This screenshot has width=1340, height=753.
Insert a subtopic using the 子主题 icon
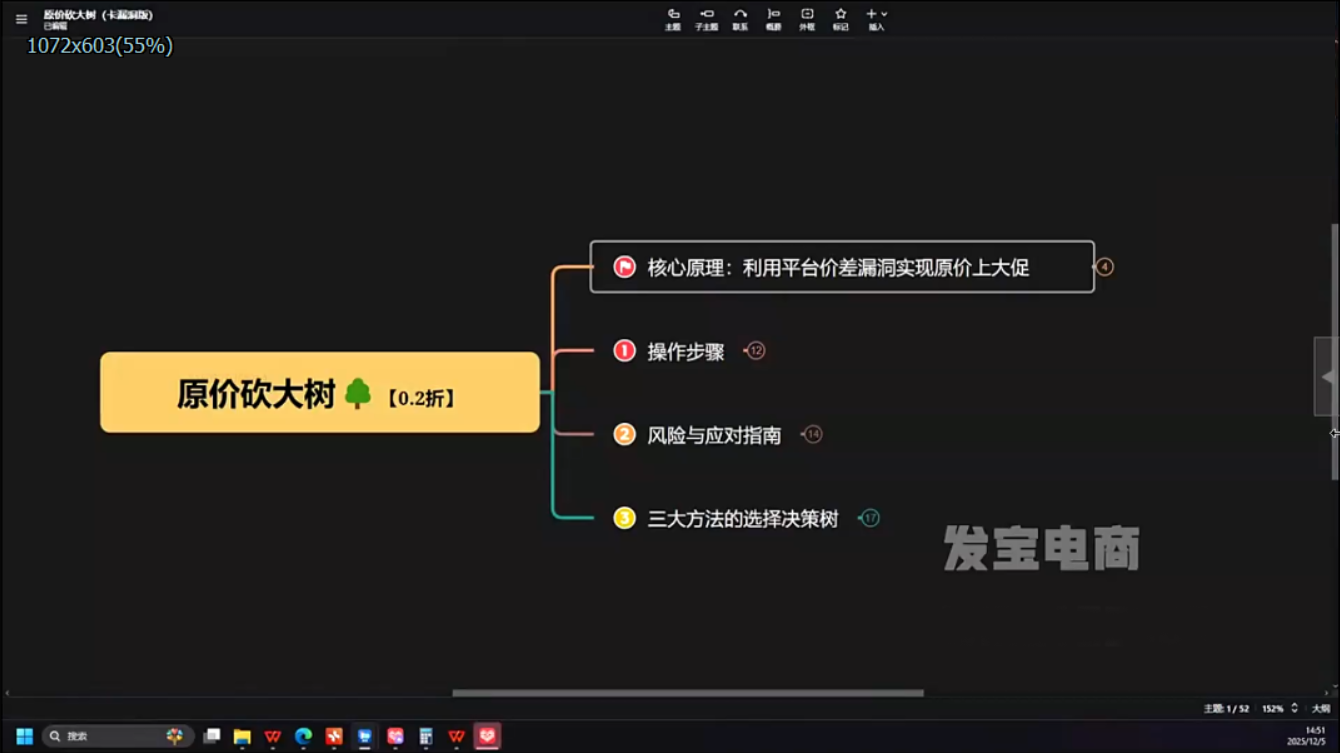click(x=707, y=19)
